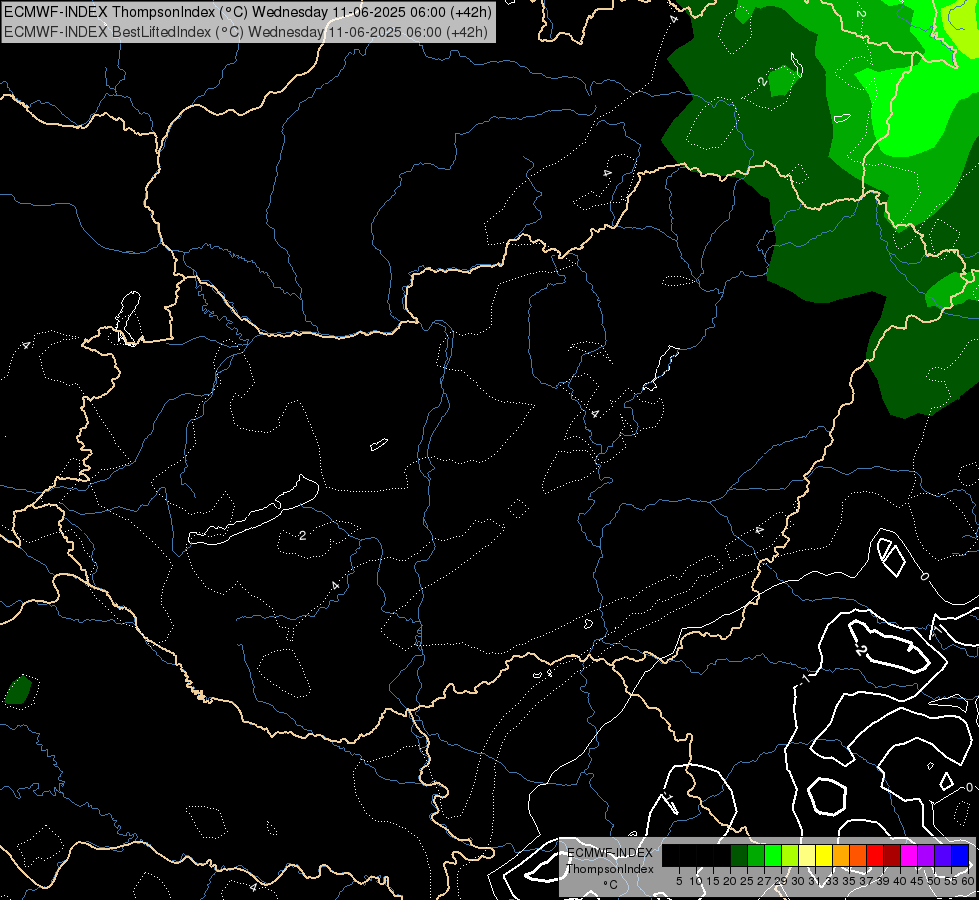This screenshot has height=900, width=979.
Task: Select the dark green 20–25 legend swatch
Action: [739, 855]
